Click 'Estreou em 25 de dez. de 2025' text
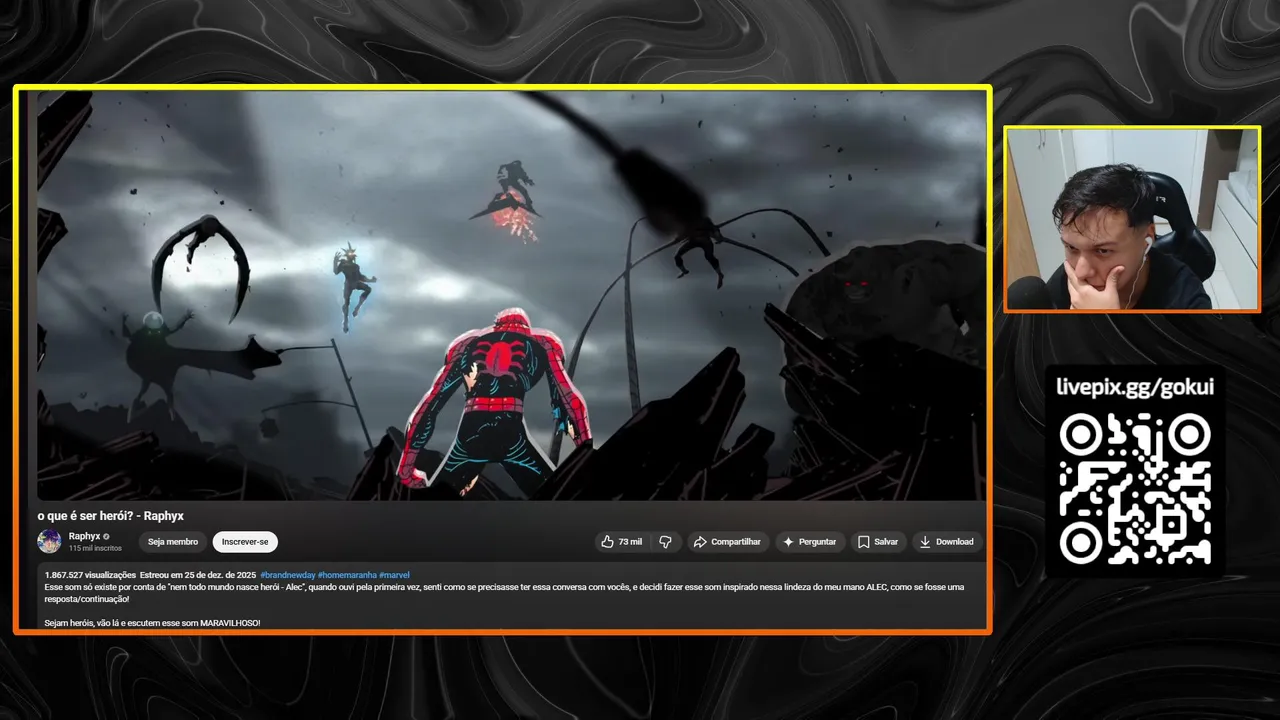Screen dimensions: 1280x720 click(x=198, y=575)
